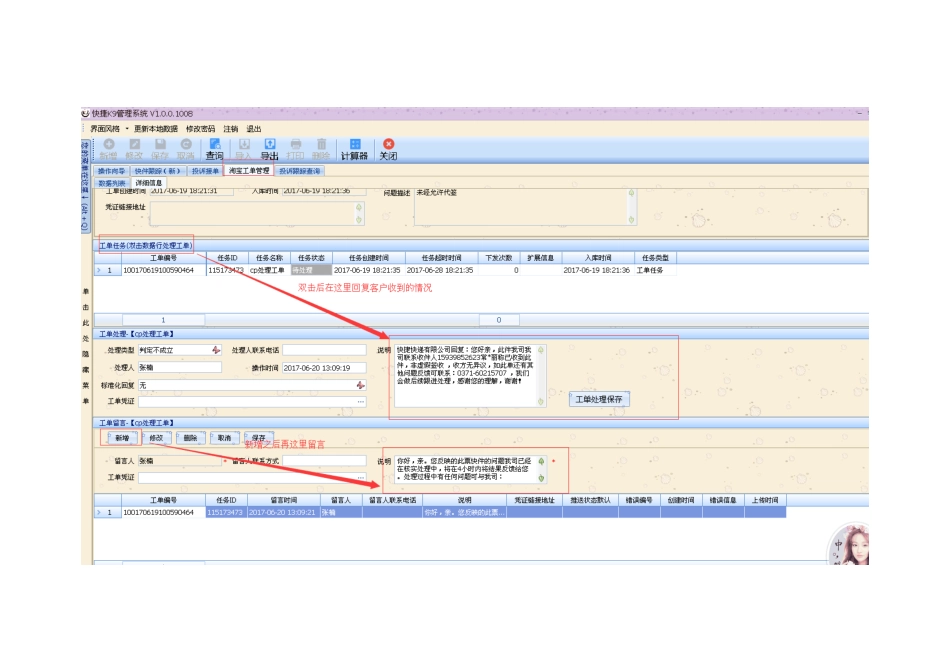The width and height of the screenshot is (950, 672).
Task: Click the 工单凭证 browse ellipsis in 工单处理 section
Action: (x=361, y=401)
